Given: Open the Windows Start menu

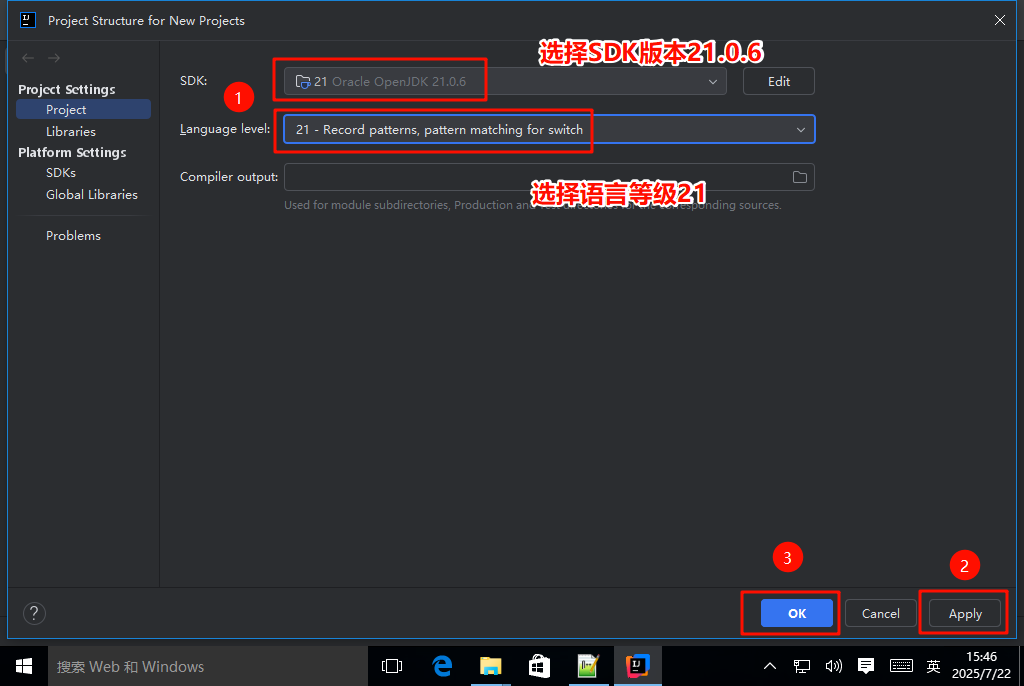Looking at the screenshot, I should coord(24,666).
